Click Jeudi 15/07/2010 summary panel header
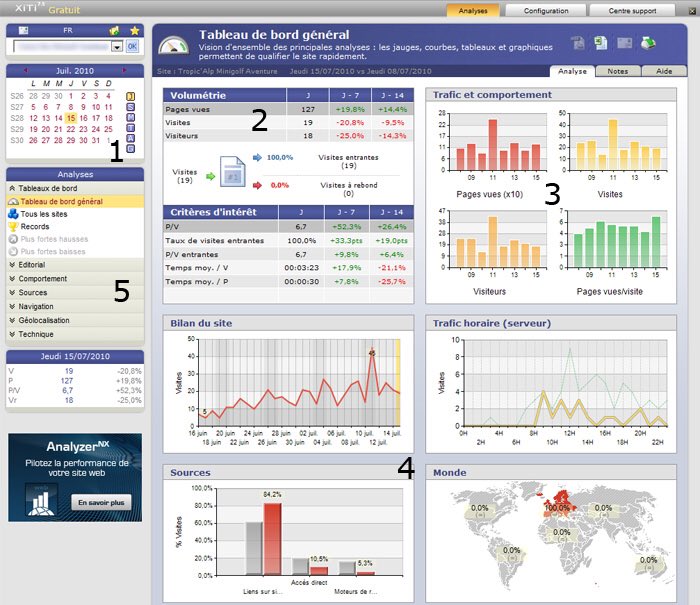This screenshot has width=700, height=605. tap(75, 356)
